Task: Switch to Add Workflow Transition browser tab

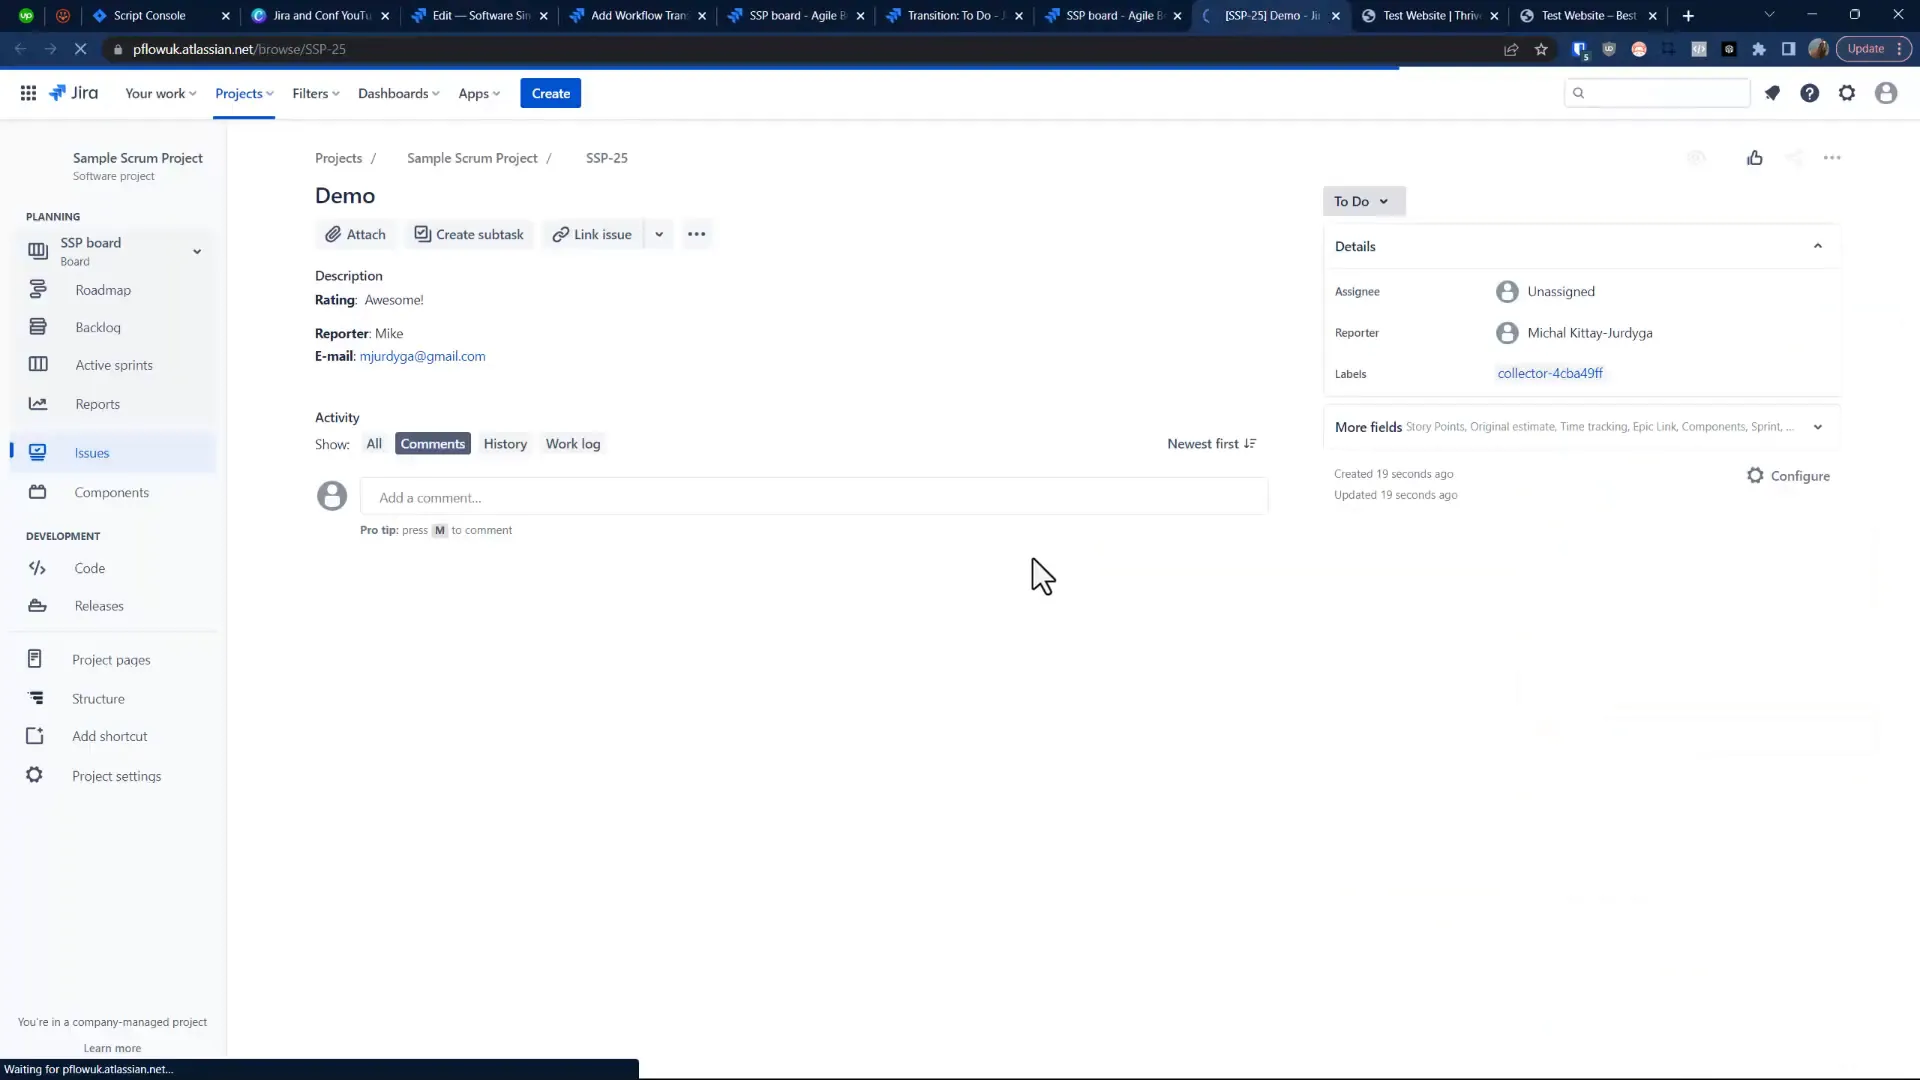Action: tap(638, 15)
